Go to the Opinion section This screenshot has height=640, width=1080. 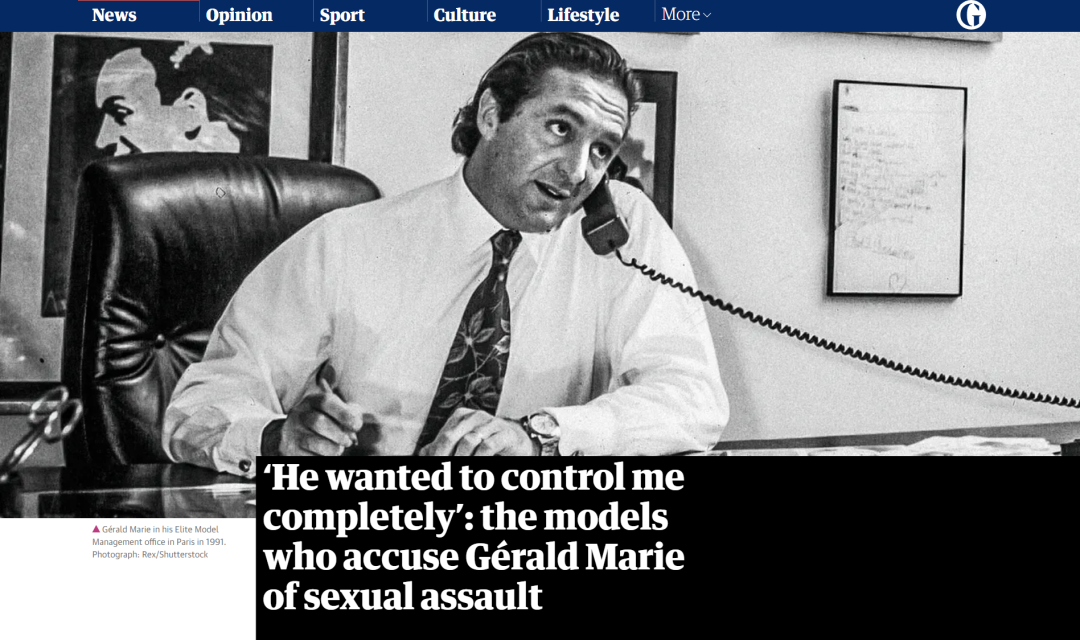click(239, 14)
